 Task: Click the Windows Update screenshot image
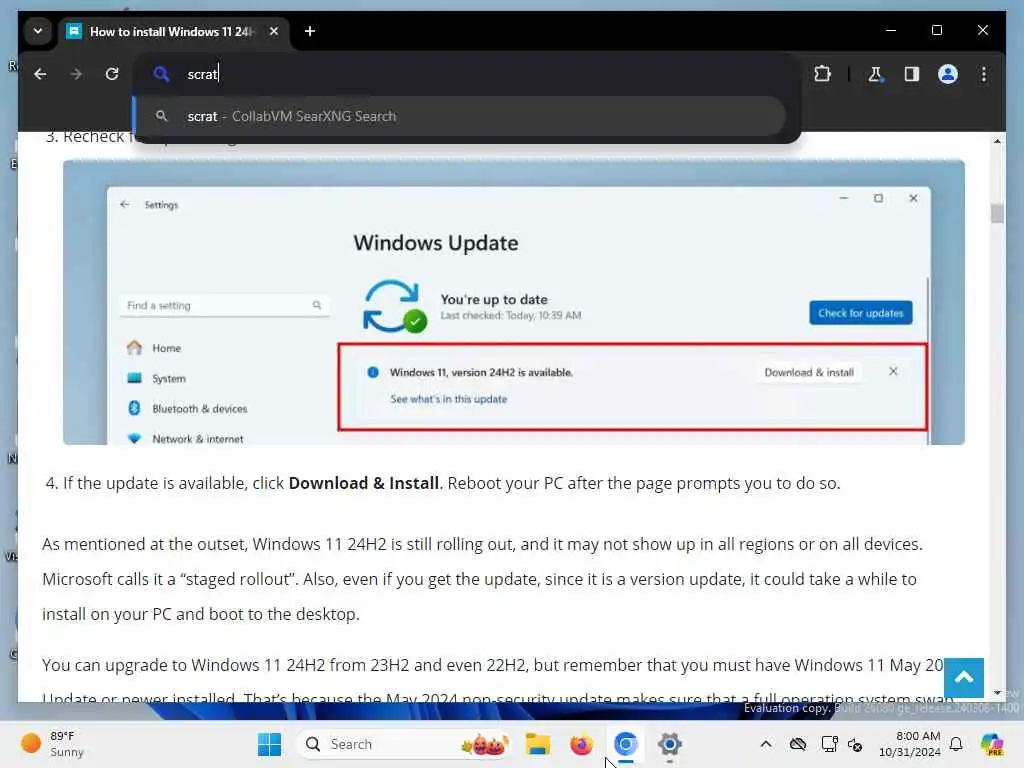pos(513,302)
